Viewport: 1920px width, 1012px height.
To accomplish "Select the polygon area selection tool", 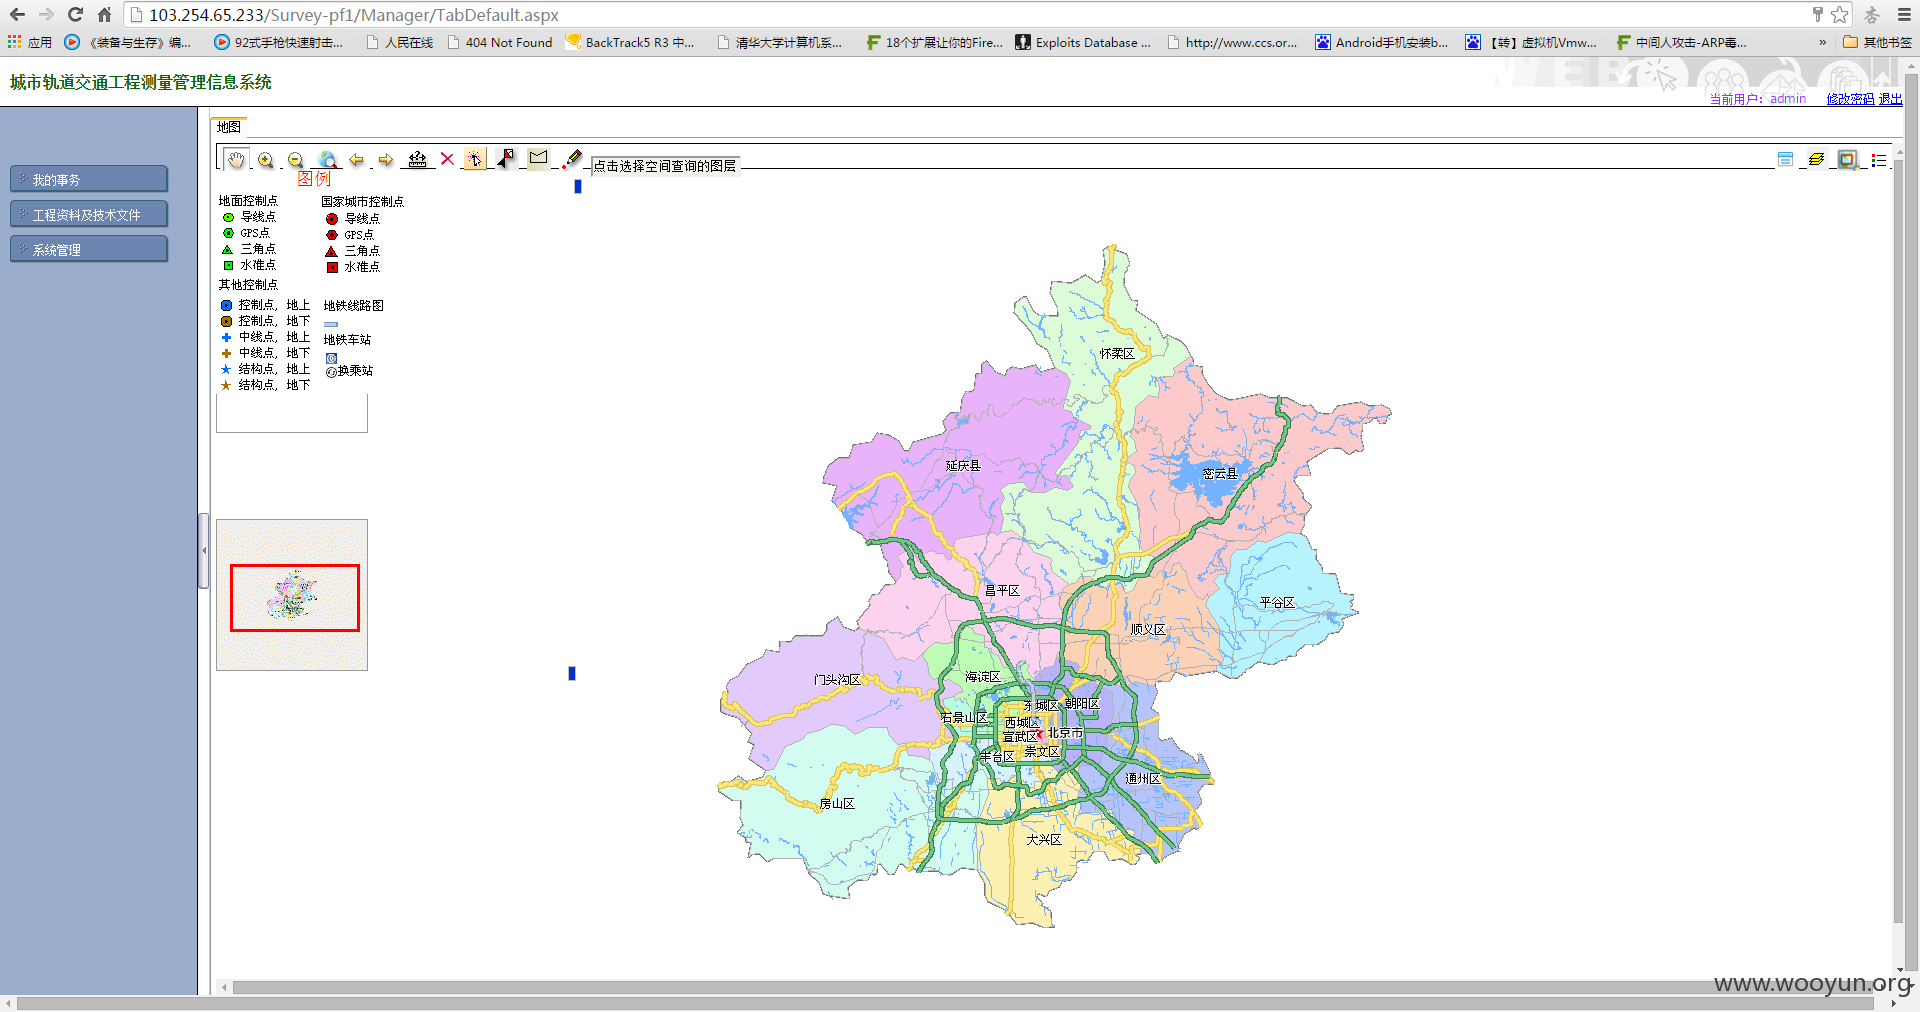I will [x=538, y=158].
